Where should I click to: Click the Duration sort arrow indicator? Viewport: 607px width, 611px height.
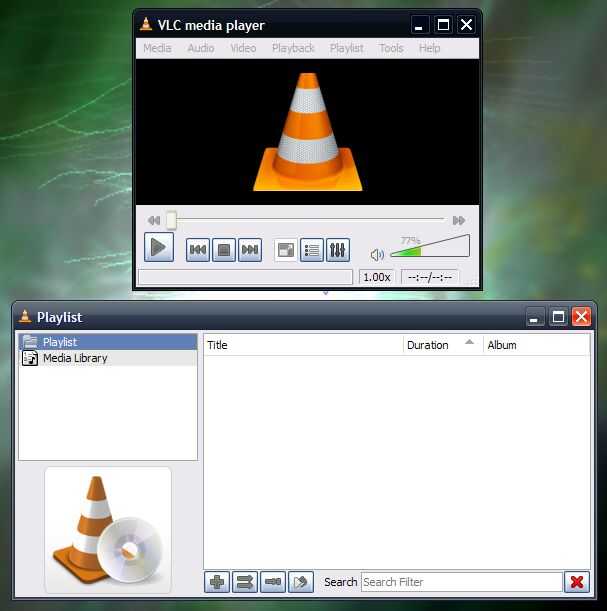pos(469,342)
